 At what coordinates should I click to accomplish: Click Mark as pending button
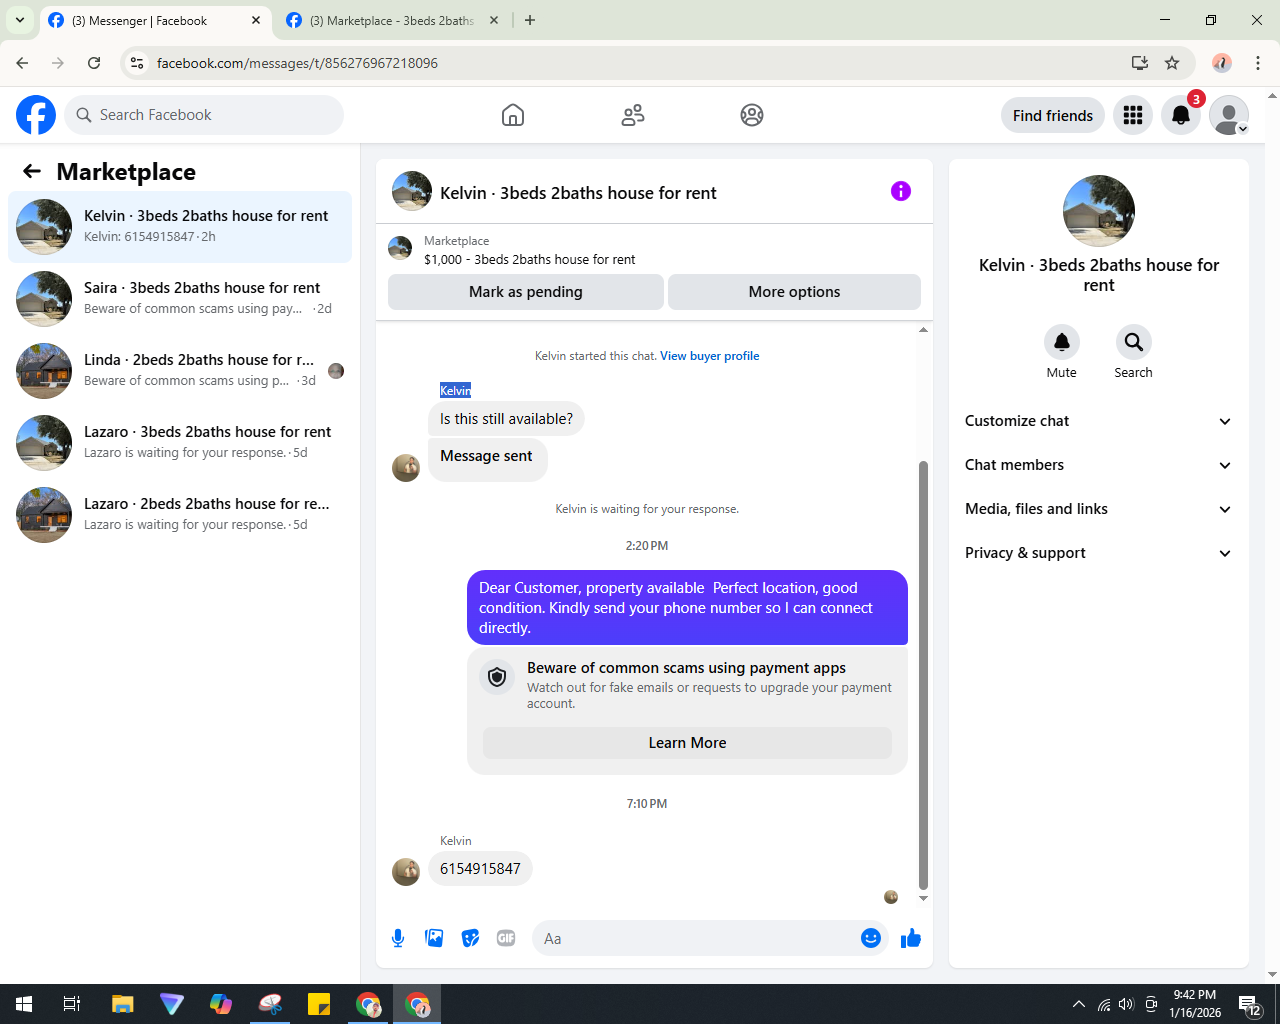[526, 292]
